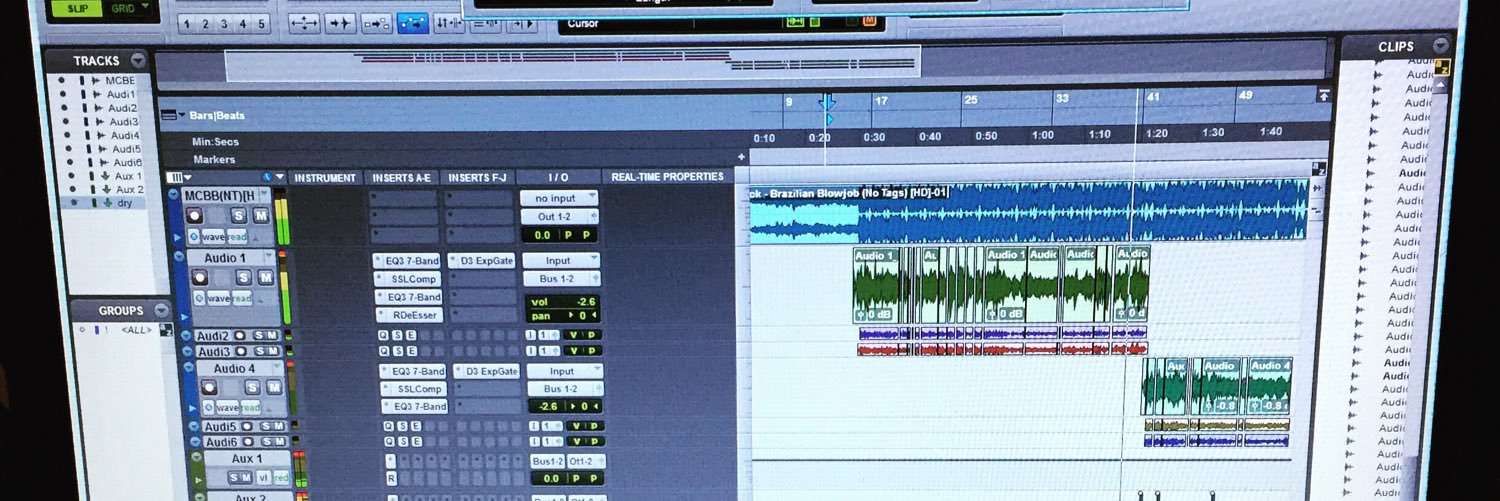This screenshot has height=501, width=1500.
Task: Open SSLComp insert on Audio 1
Action: [x=409, y=279]
